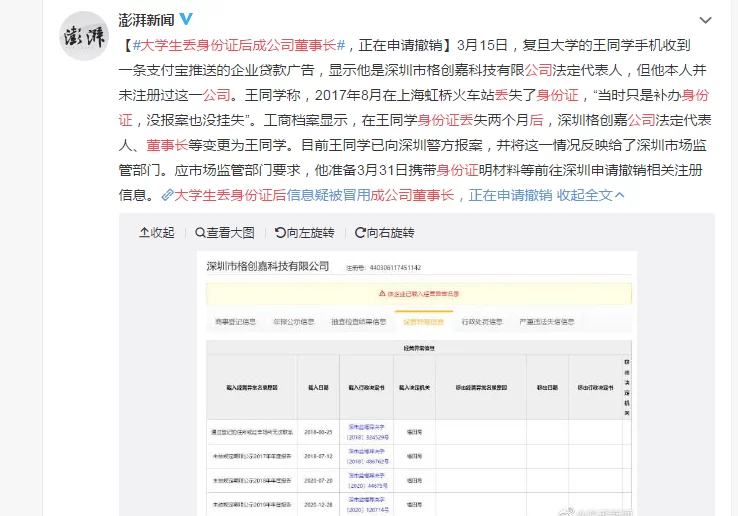The image size is (738, 516).
Task: Click the chain link icon before article link
Action: point(167,195)
